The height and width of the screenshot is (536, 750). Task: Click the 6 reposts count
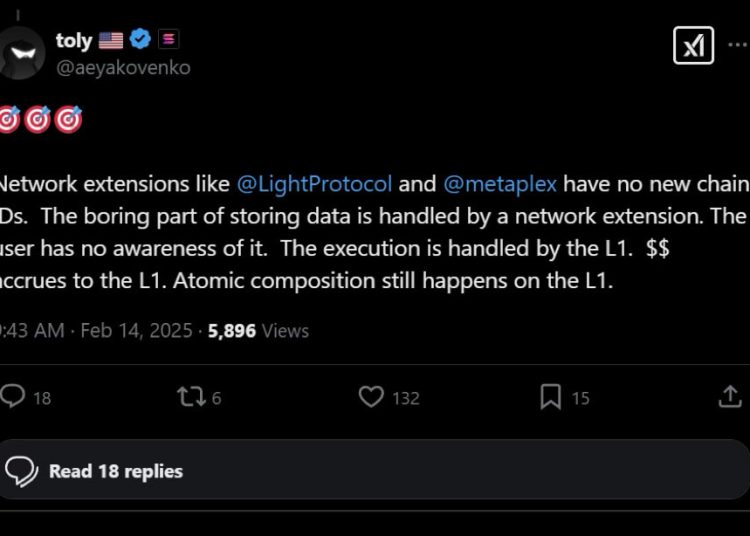click(x=216, y=398)
